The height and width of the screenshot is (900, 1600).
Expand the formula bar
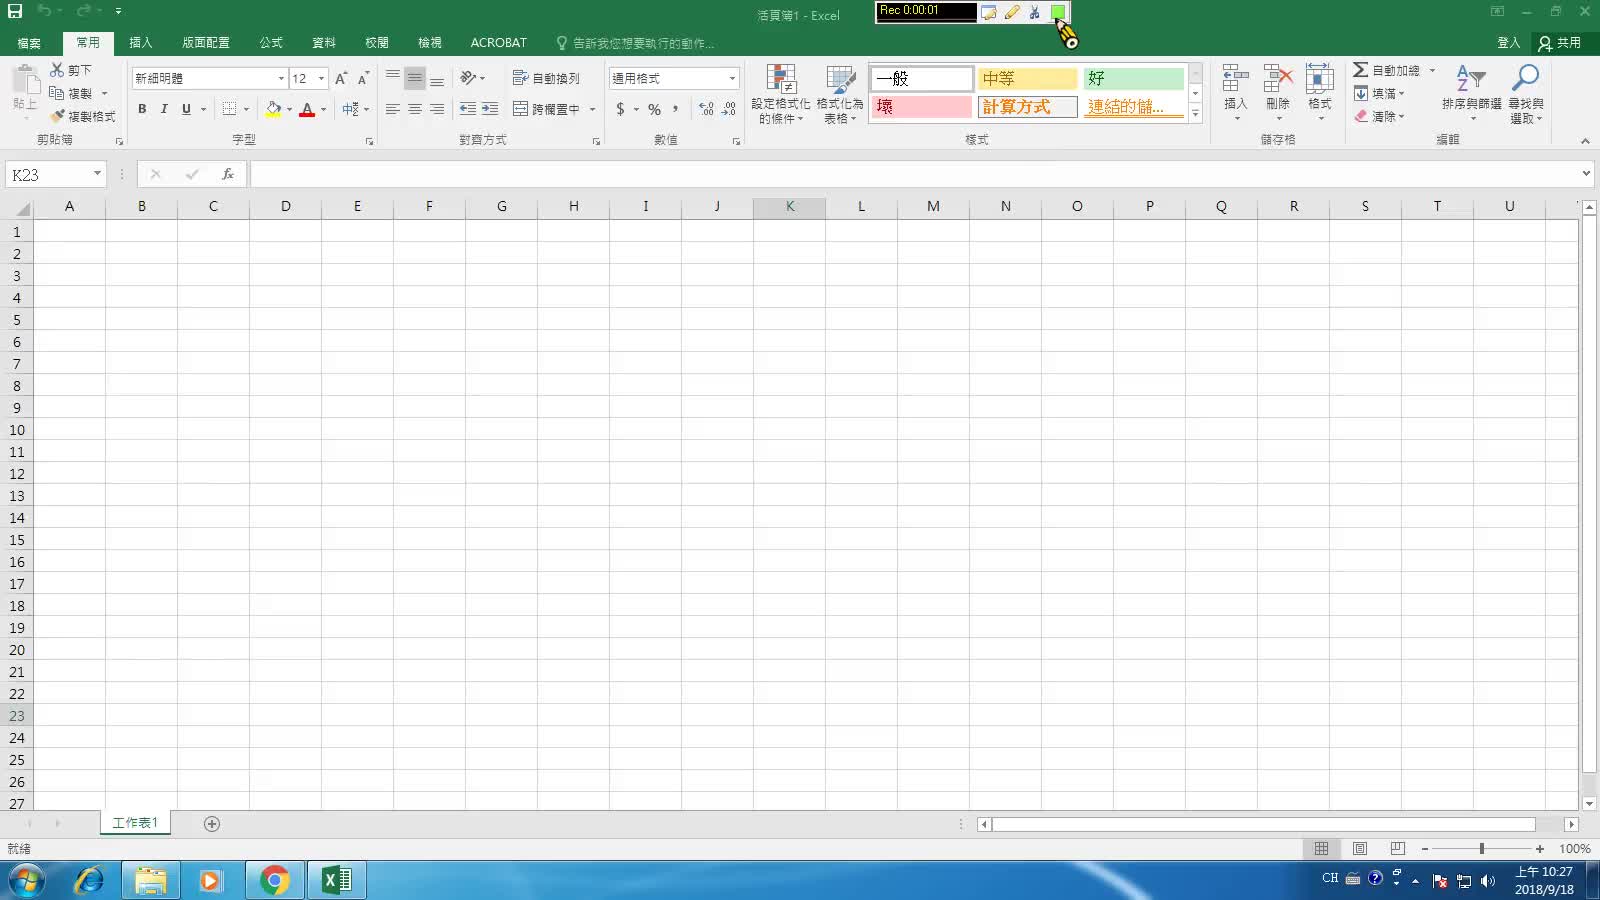click(x=1586, y=174)
